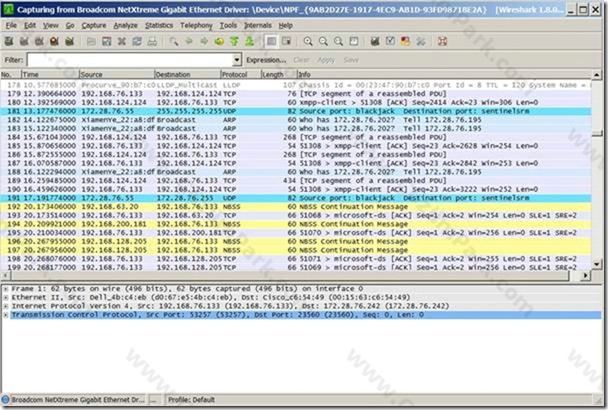Viewport: 608px width, 410px height.
Task: Open help lifebuoy toolbar icon
Action: pyautogui.click(x=442, y=41)
